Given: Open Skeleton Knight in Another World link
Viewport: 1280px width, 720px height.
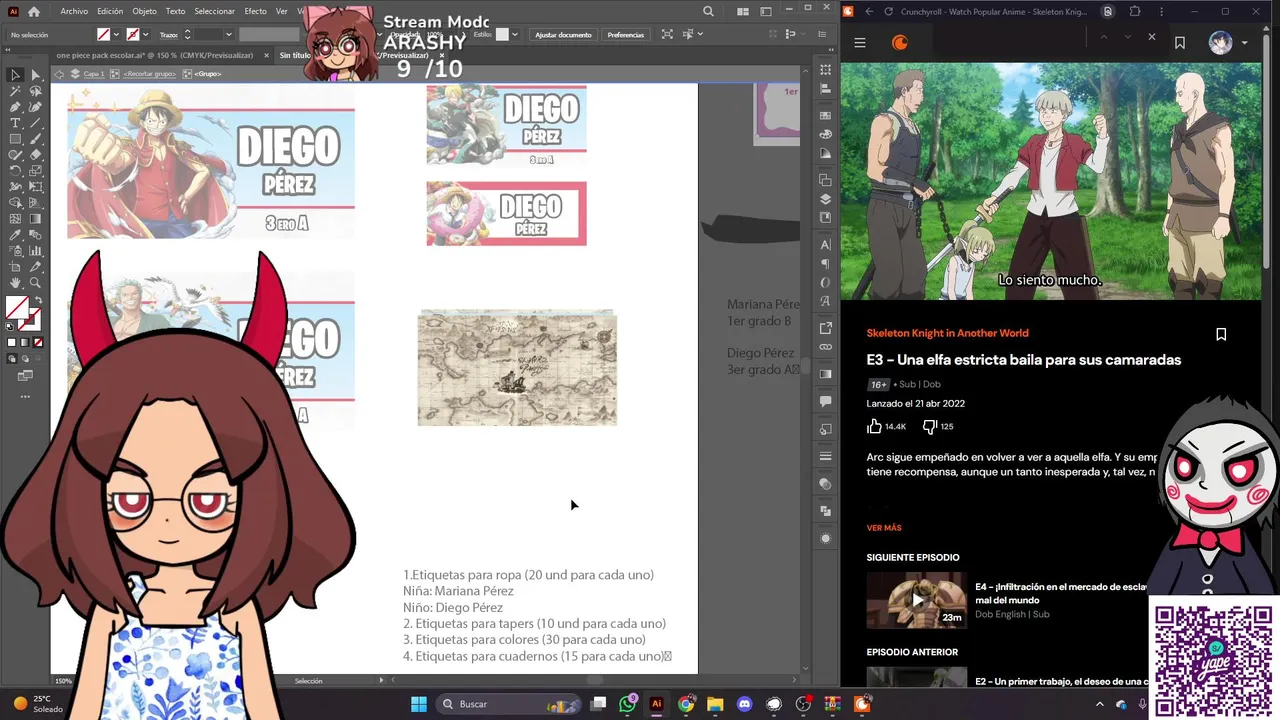Looking at the screenshot, I should (x=947, y=333).
